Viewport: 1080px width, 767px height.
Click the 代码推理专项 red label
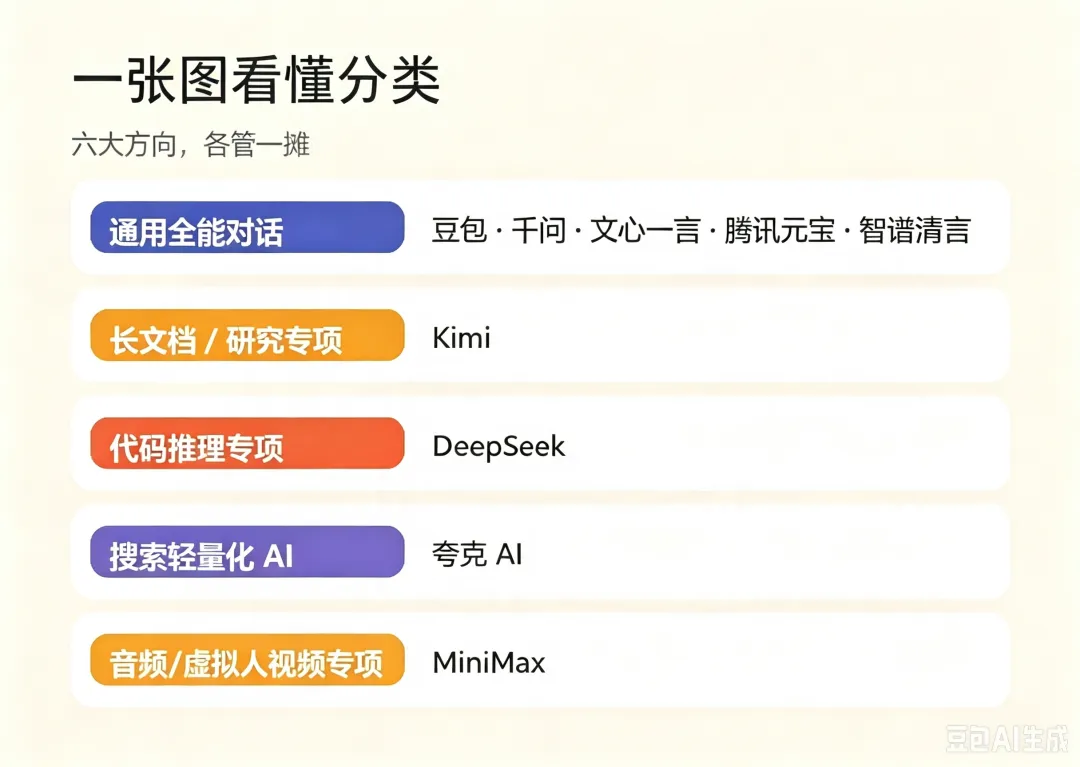click(247, 443)
